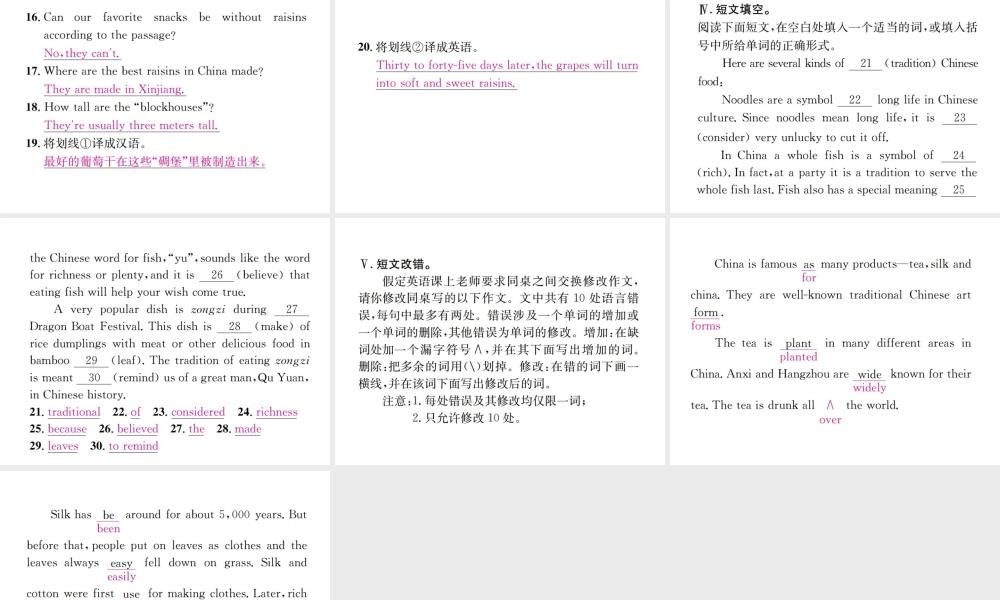Viewport: 1000px width, 600px height.
Task: Click correction 'easily' under 'easy'
Action: click(x=121, y=576)
